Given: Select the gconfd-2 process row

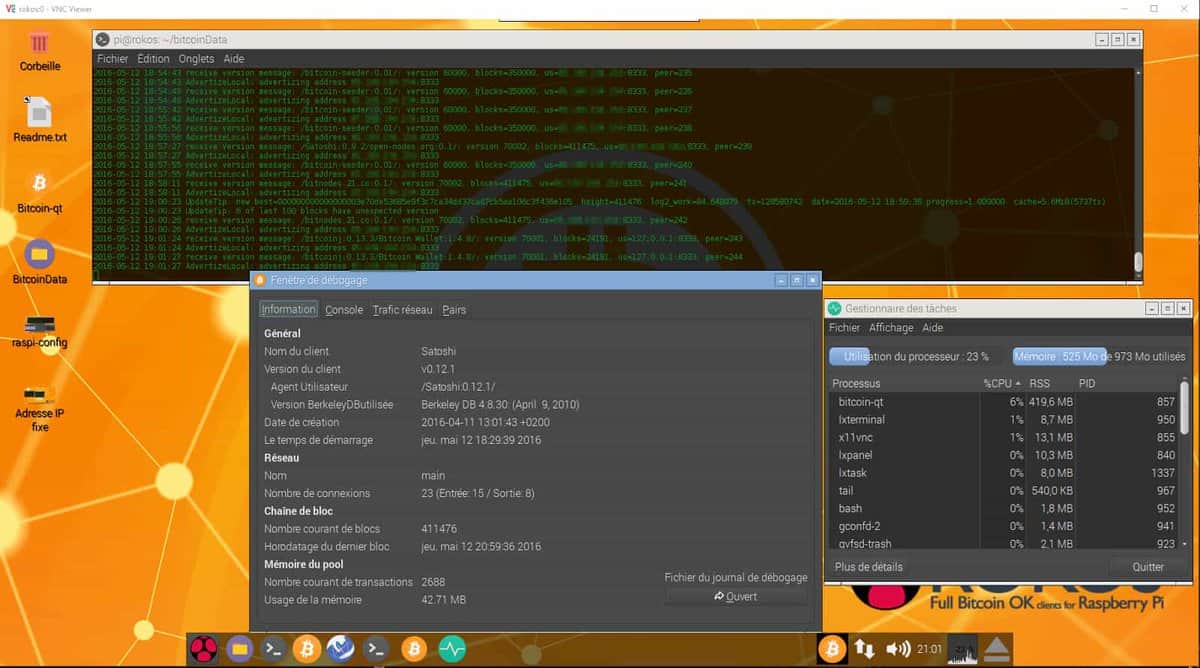Looking at the screenshot, I should point(1003,526).
